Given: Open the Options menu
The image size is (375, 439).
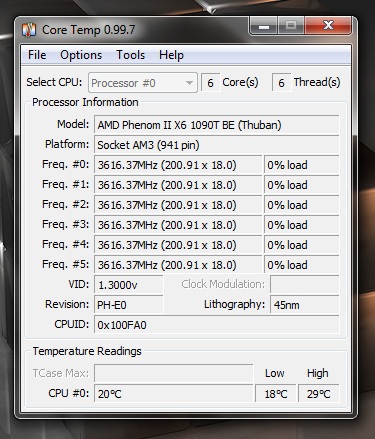Looking at the screenshot, I should pyautogui.click(x=81, y=55).
